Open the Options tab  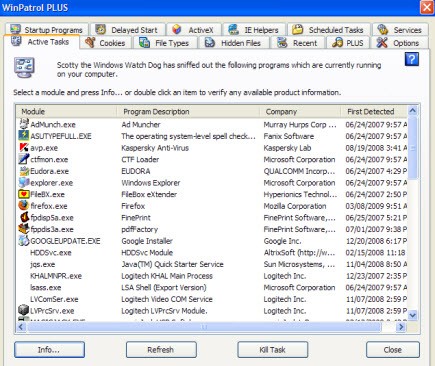point(400,43)
